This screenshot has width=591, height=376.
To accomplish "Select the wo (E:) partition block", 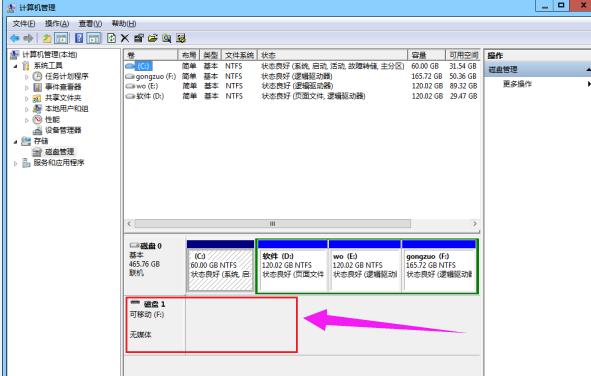I will point(365,266).
